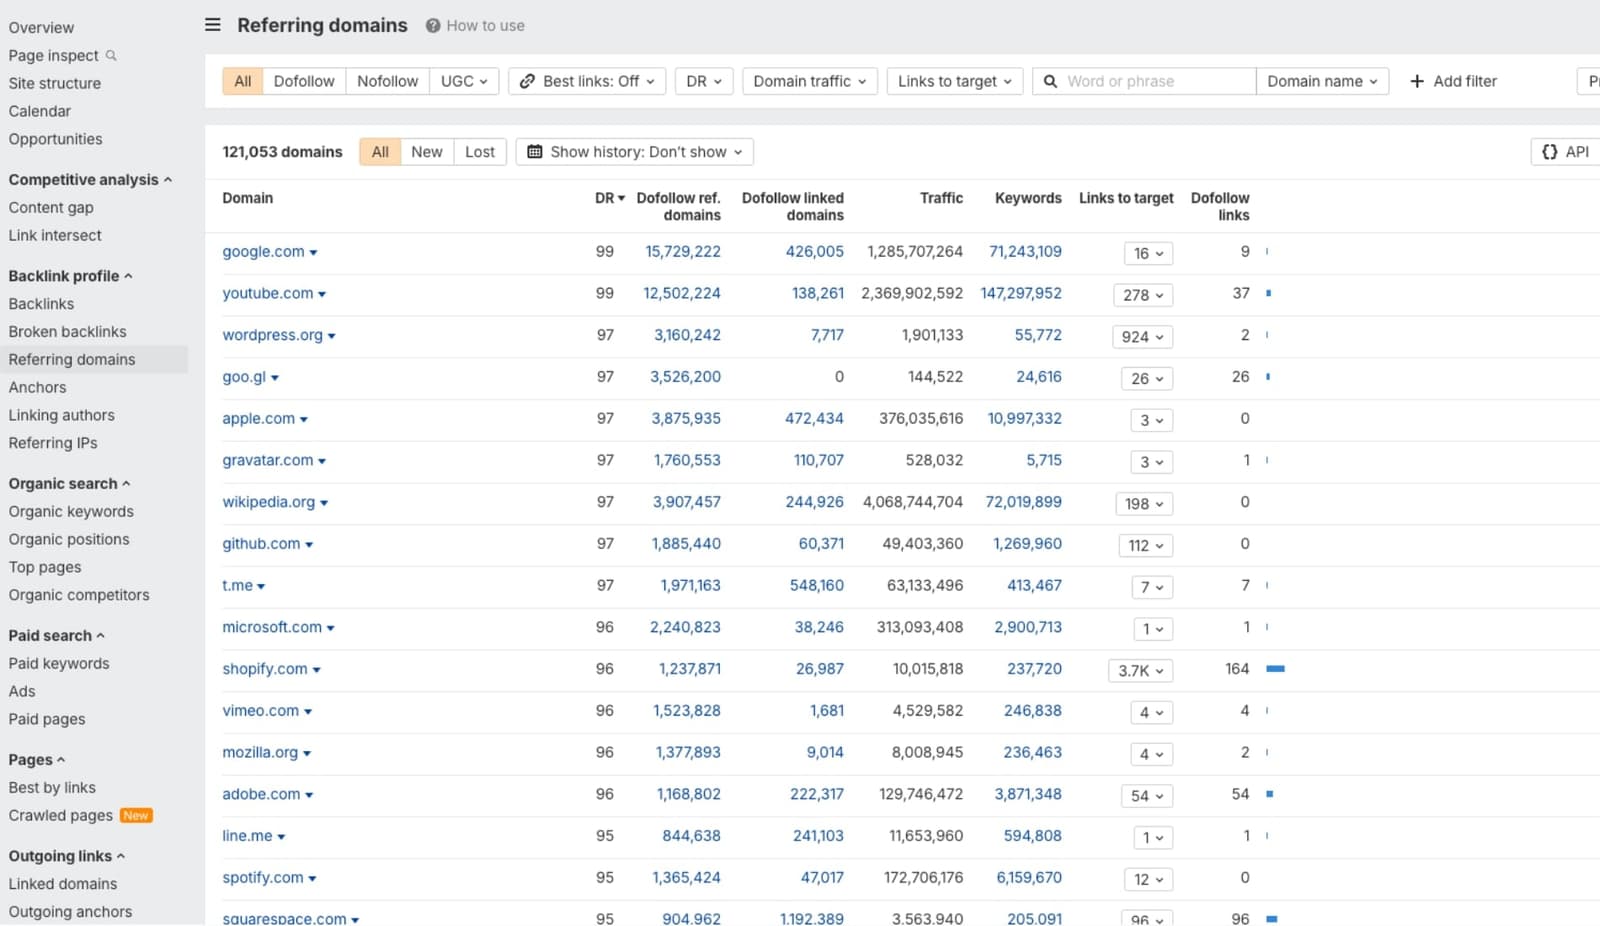Go to Broken backlinks page
This screenshot has width=1600, height=926.
tap(67, 332)
